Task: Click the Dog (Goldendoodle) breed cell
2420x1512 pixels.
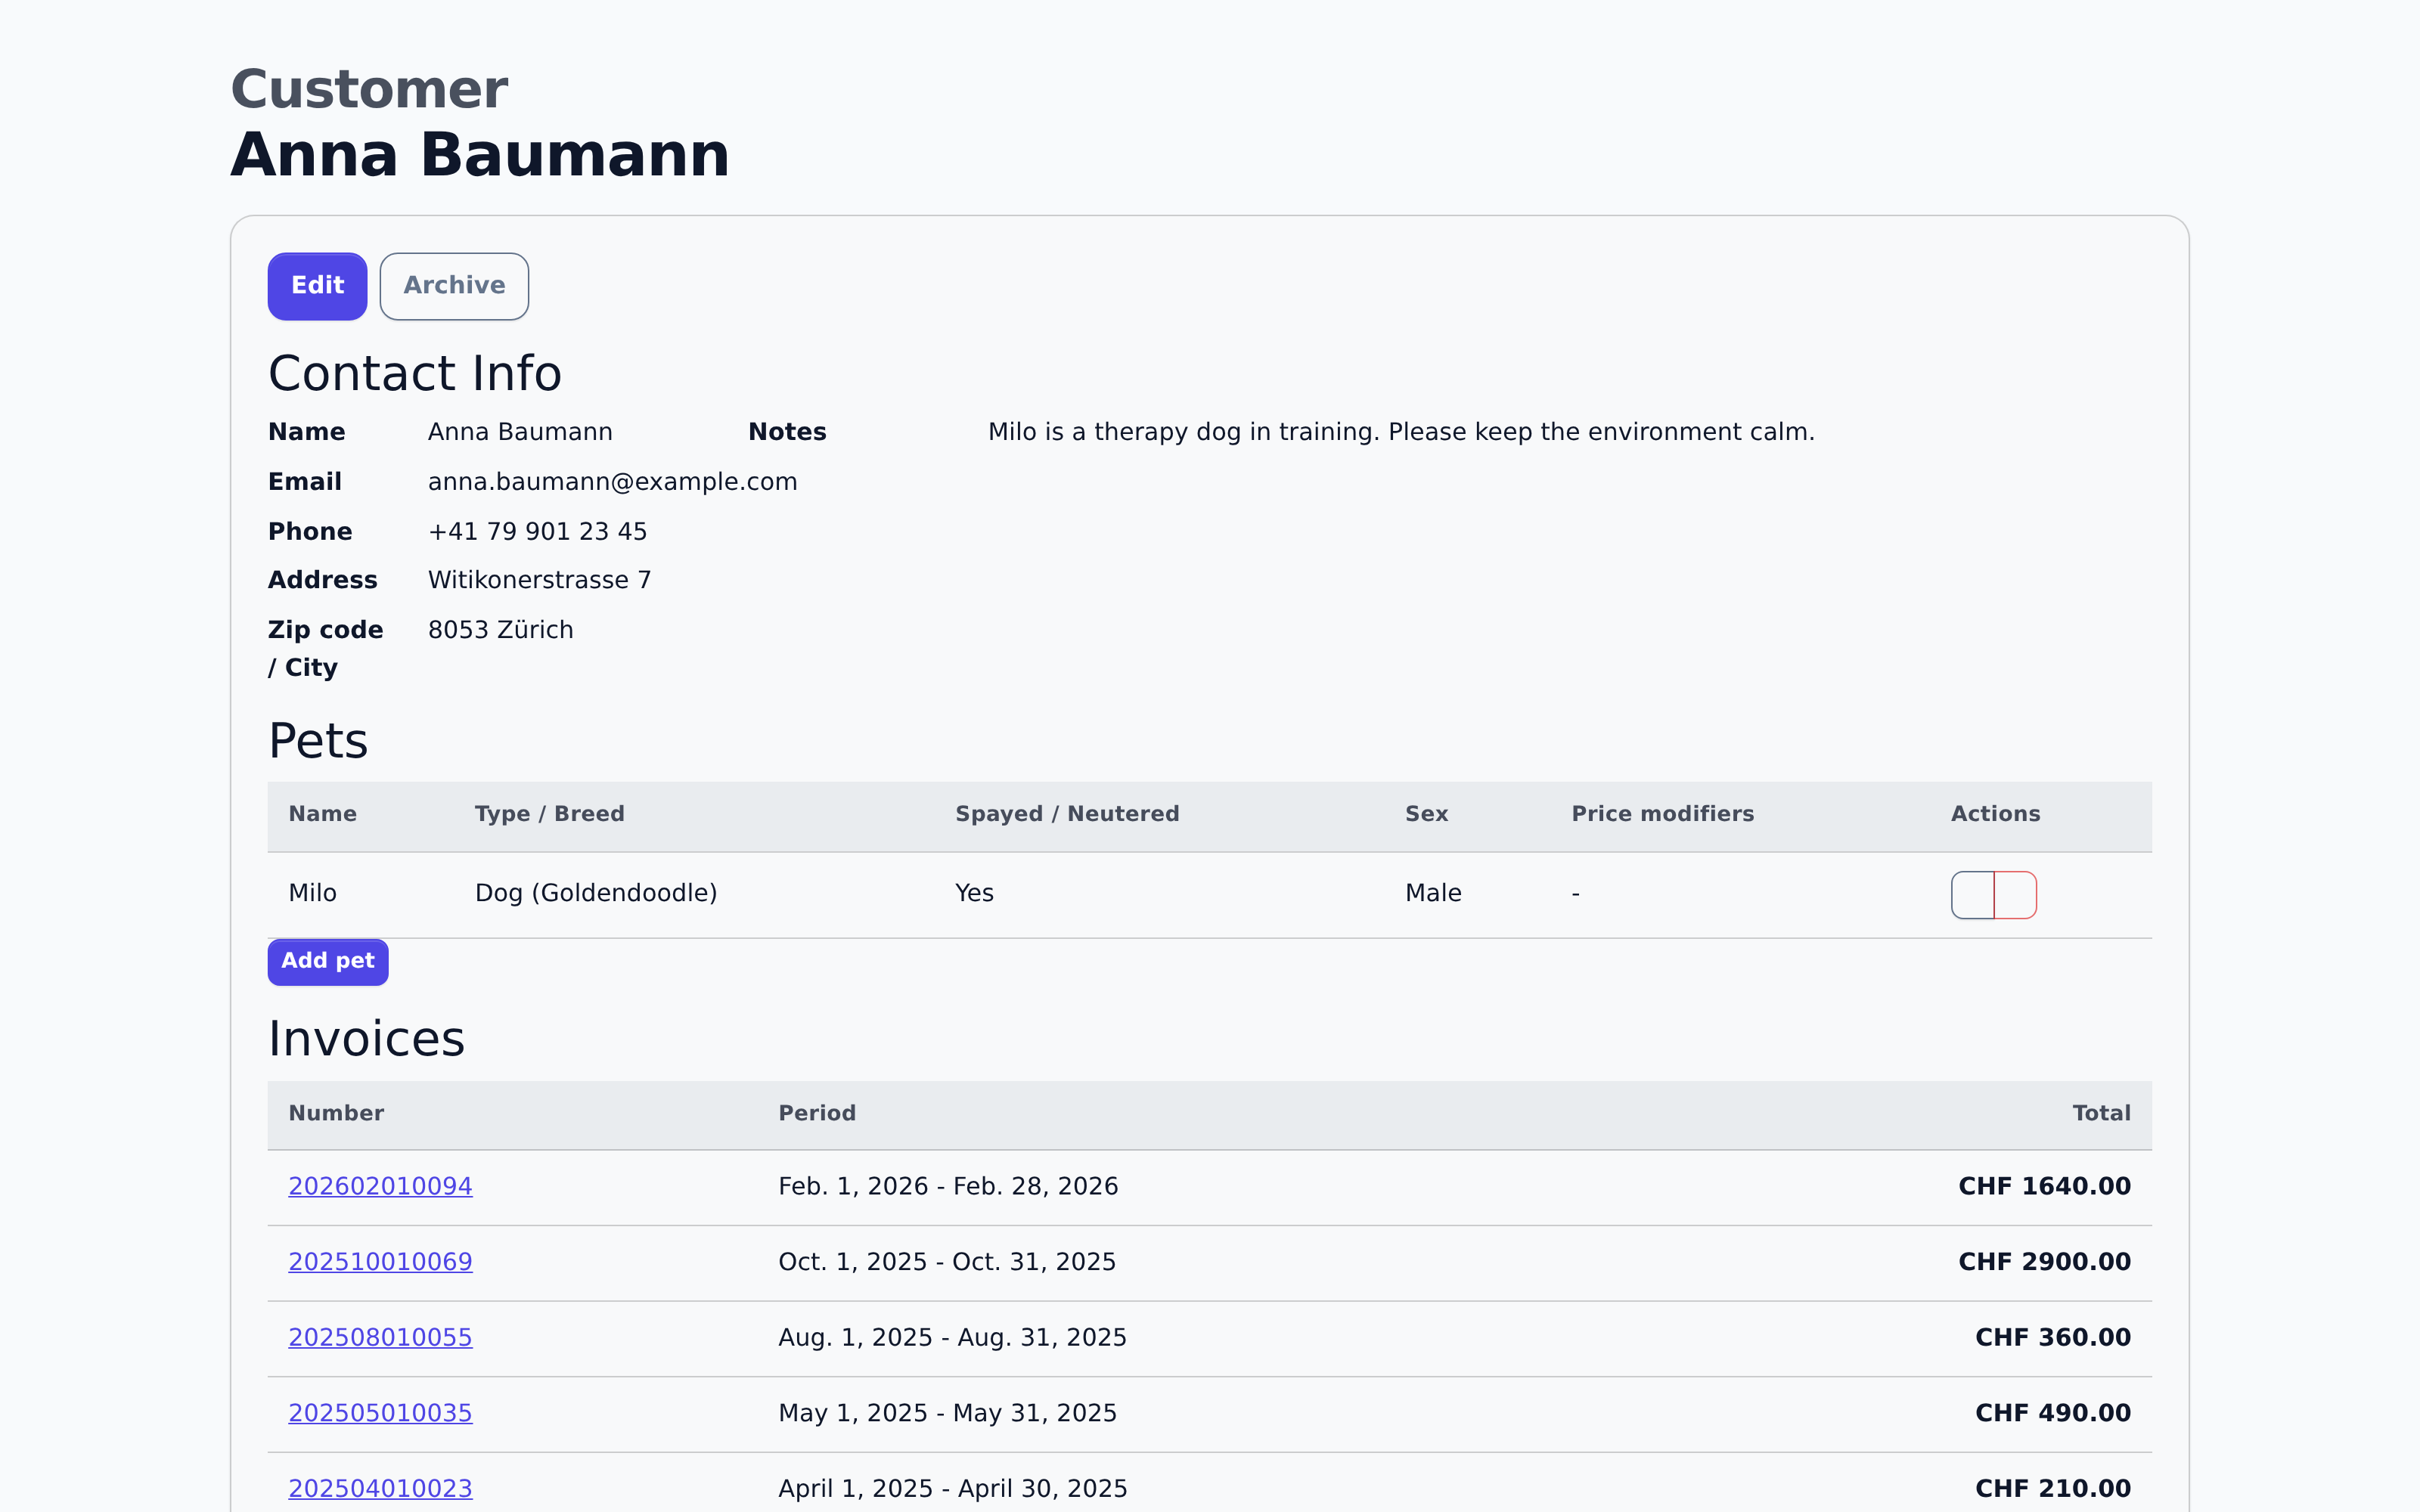Action: 596,893
